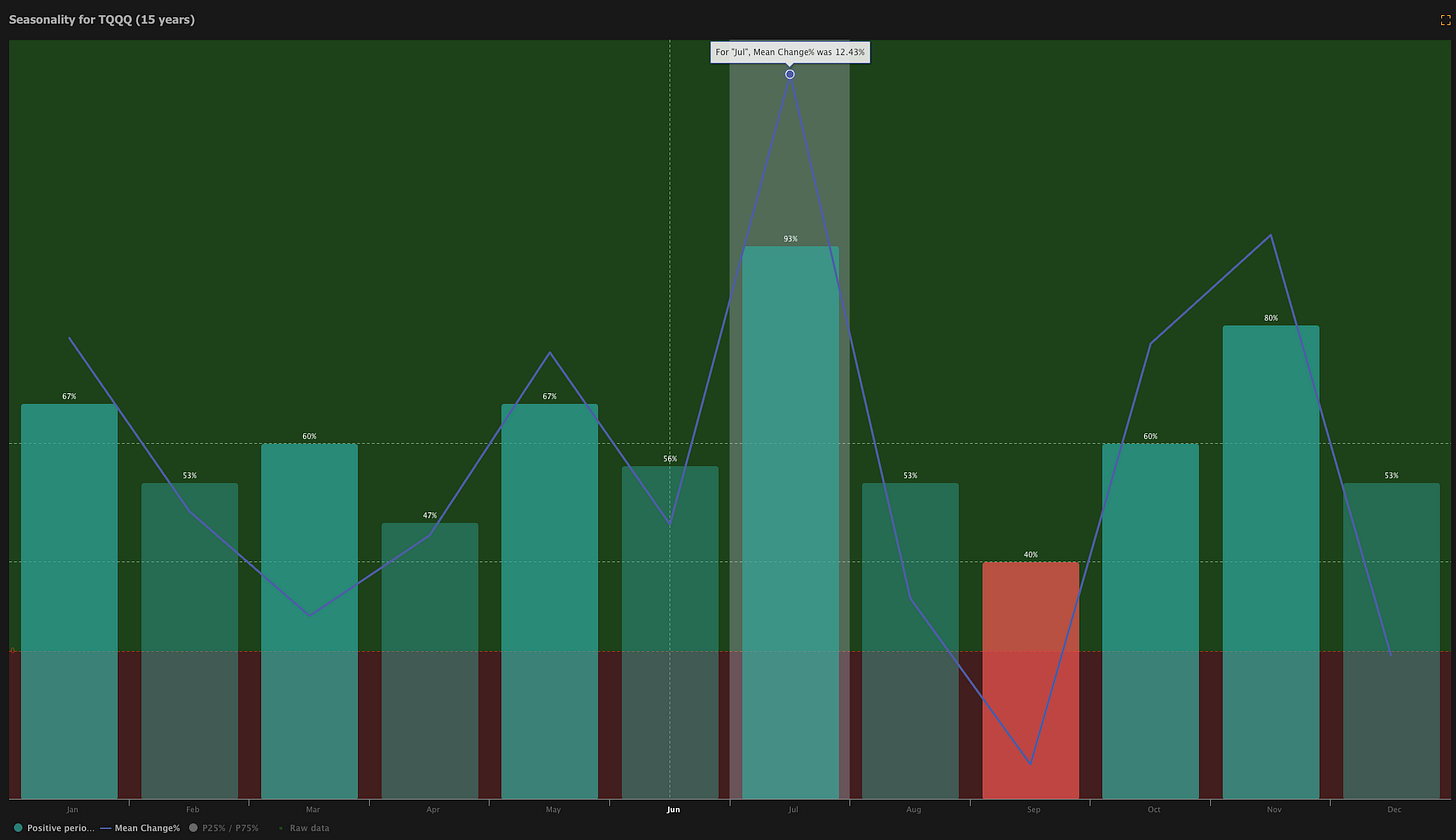This screenshot has width=1456, height=840.
Task: Select the Nov bar showing 80%
Action: [1271, 562]
